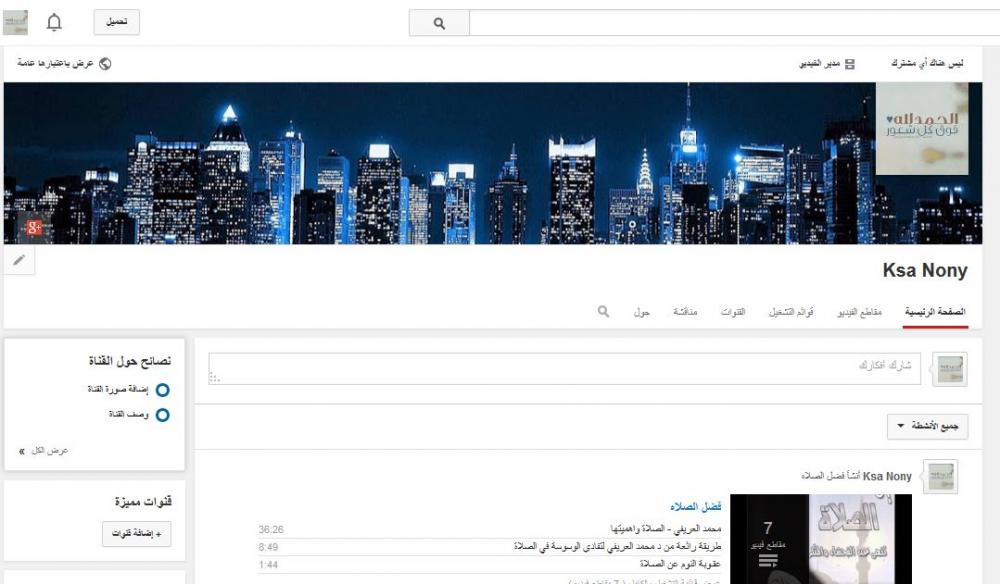Select the وصف القناة circle
The image size is (1000, 584).
pyautogui.click(x=162, y=414)
